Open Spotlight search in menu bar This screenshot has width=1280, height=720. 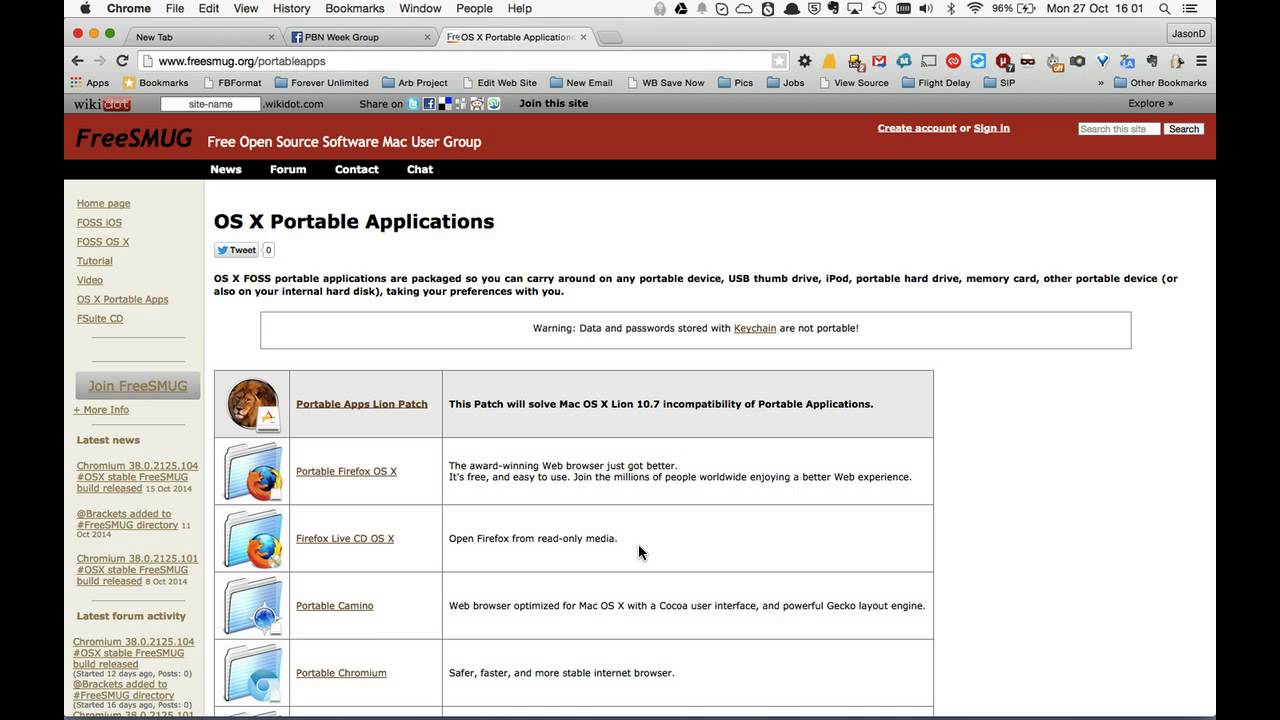click(x=1165, y=8)
